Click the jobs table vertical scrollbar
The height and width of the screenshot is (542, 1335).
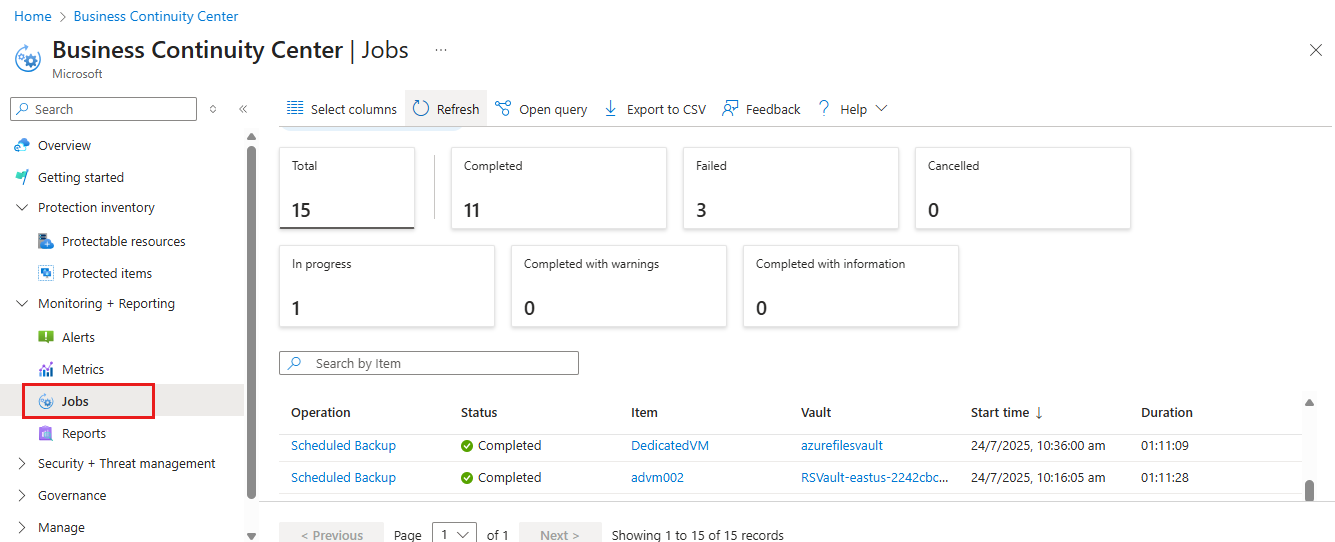[x=1309, y=492]
